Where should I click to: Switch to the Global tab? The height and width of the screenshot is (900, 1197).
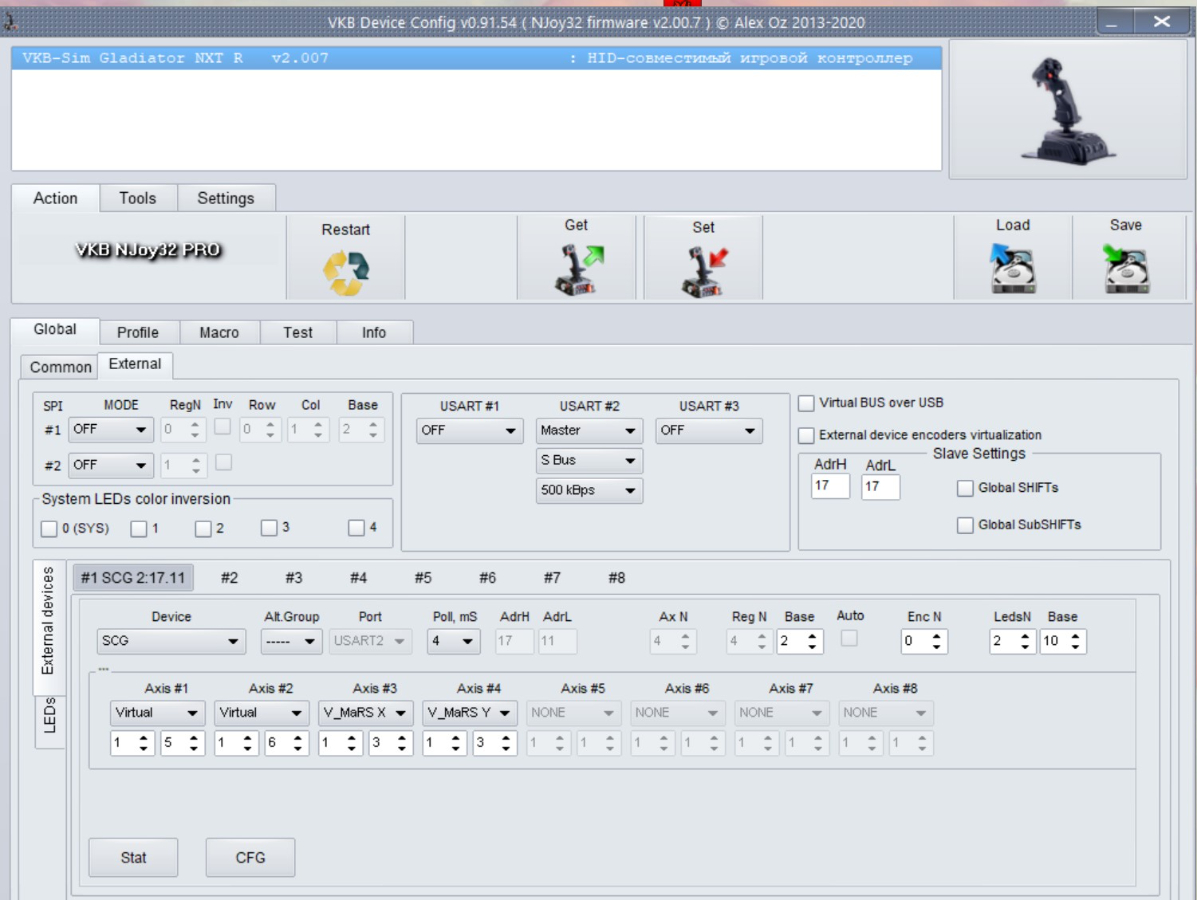pos(55,330)
